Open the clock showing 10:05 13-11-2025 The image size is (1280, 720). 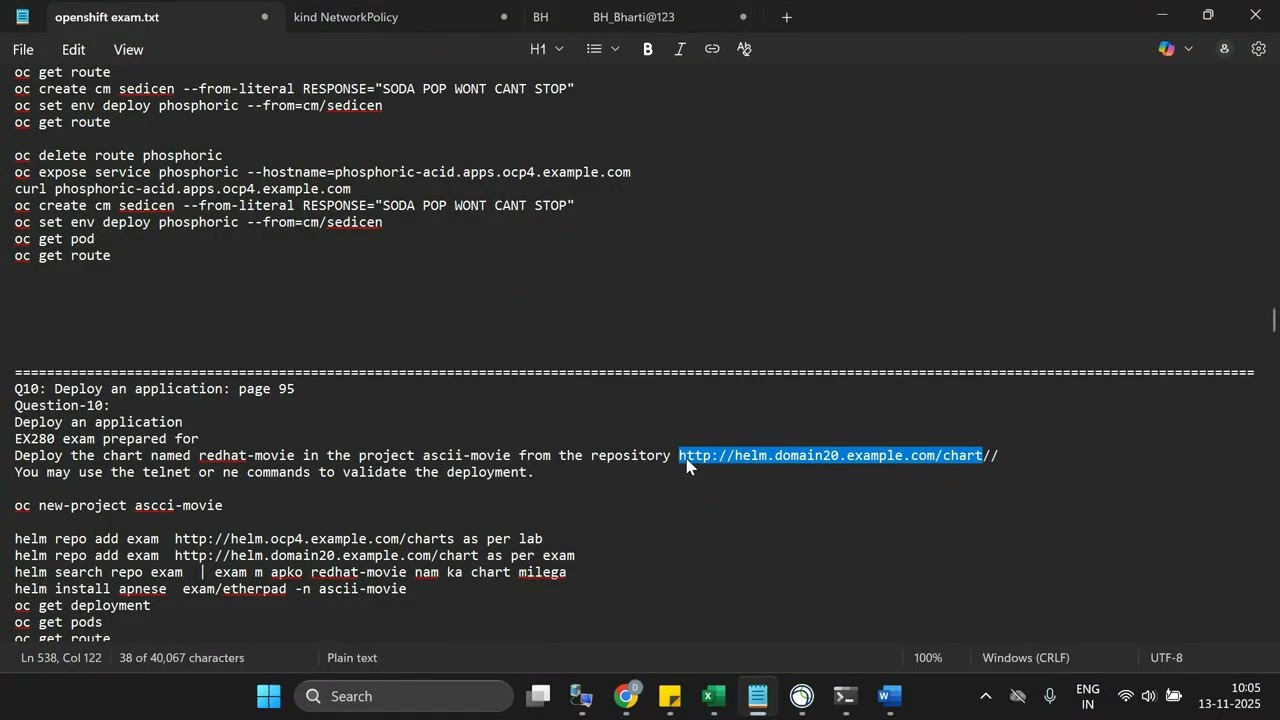pyautogui.click(x=1230, y=696)
